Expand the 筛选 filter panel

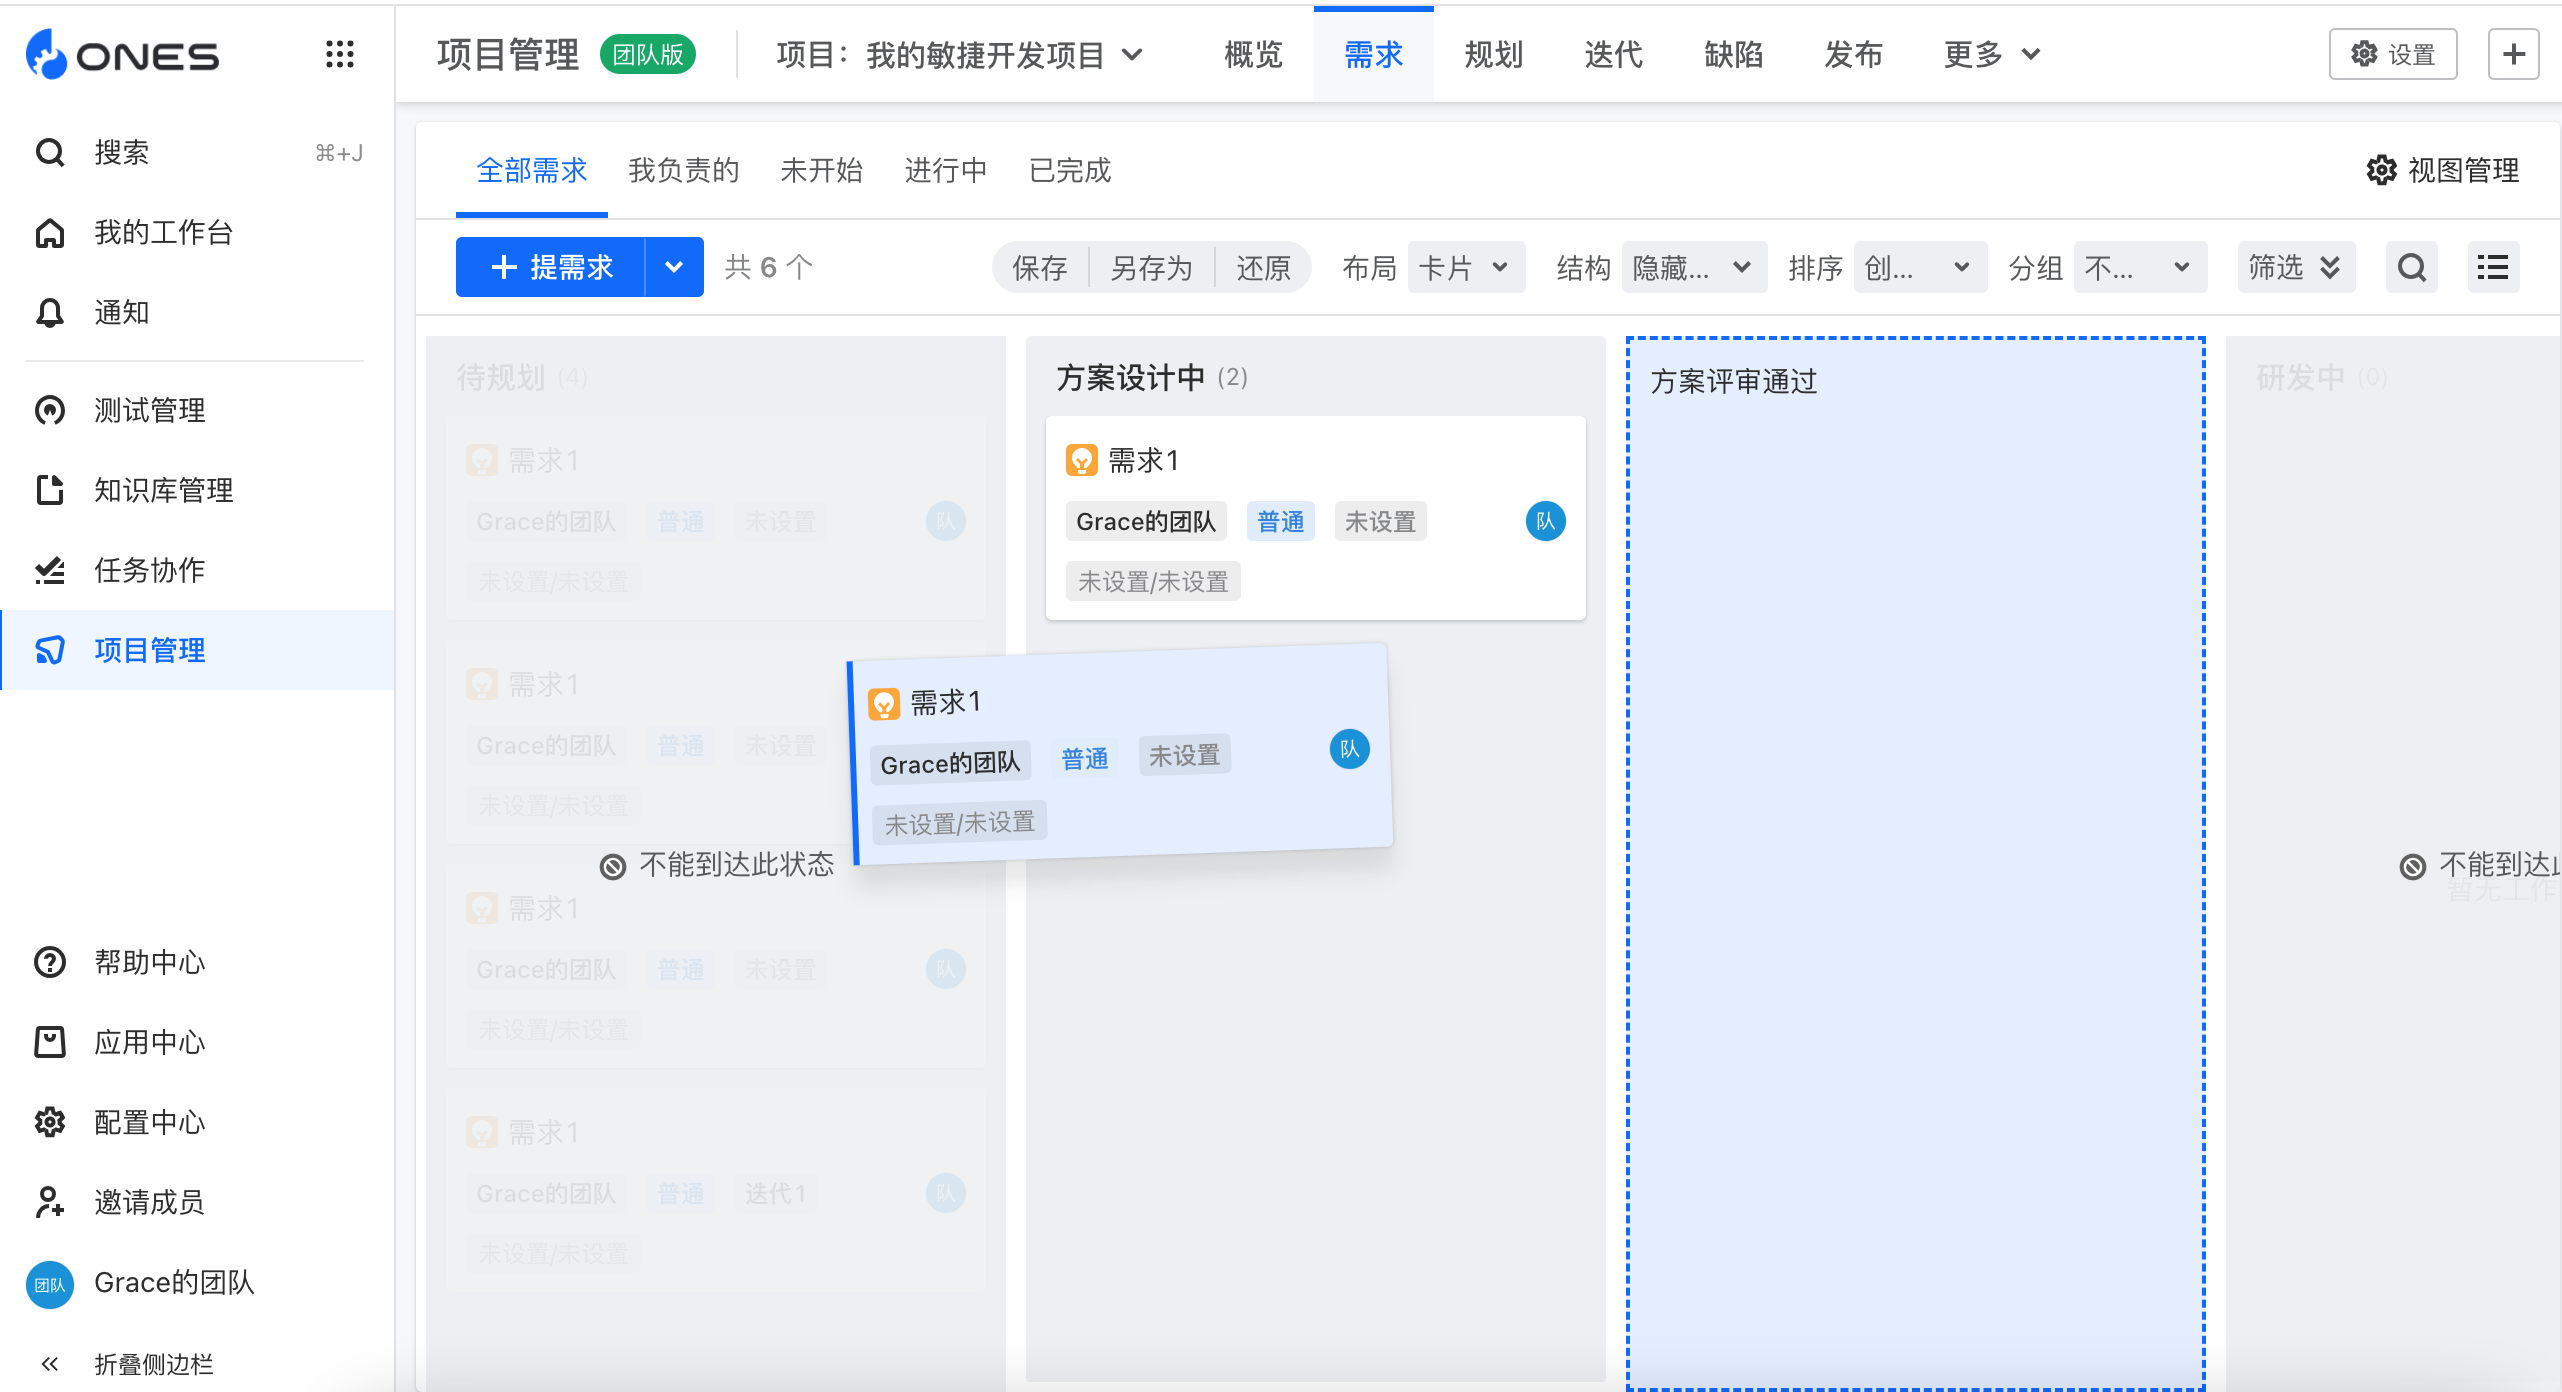coord(2295,268)
